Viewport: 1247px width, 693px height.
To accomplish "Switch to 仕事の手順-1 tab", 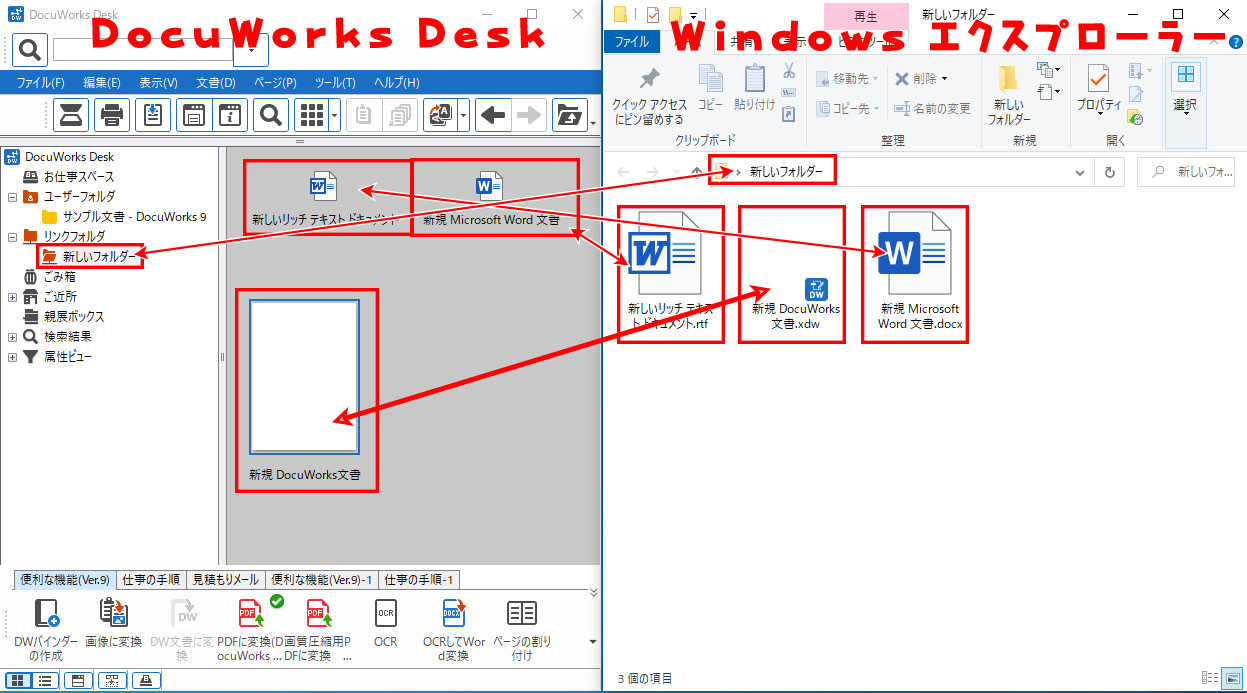I will tap(420, 579).
